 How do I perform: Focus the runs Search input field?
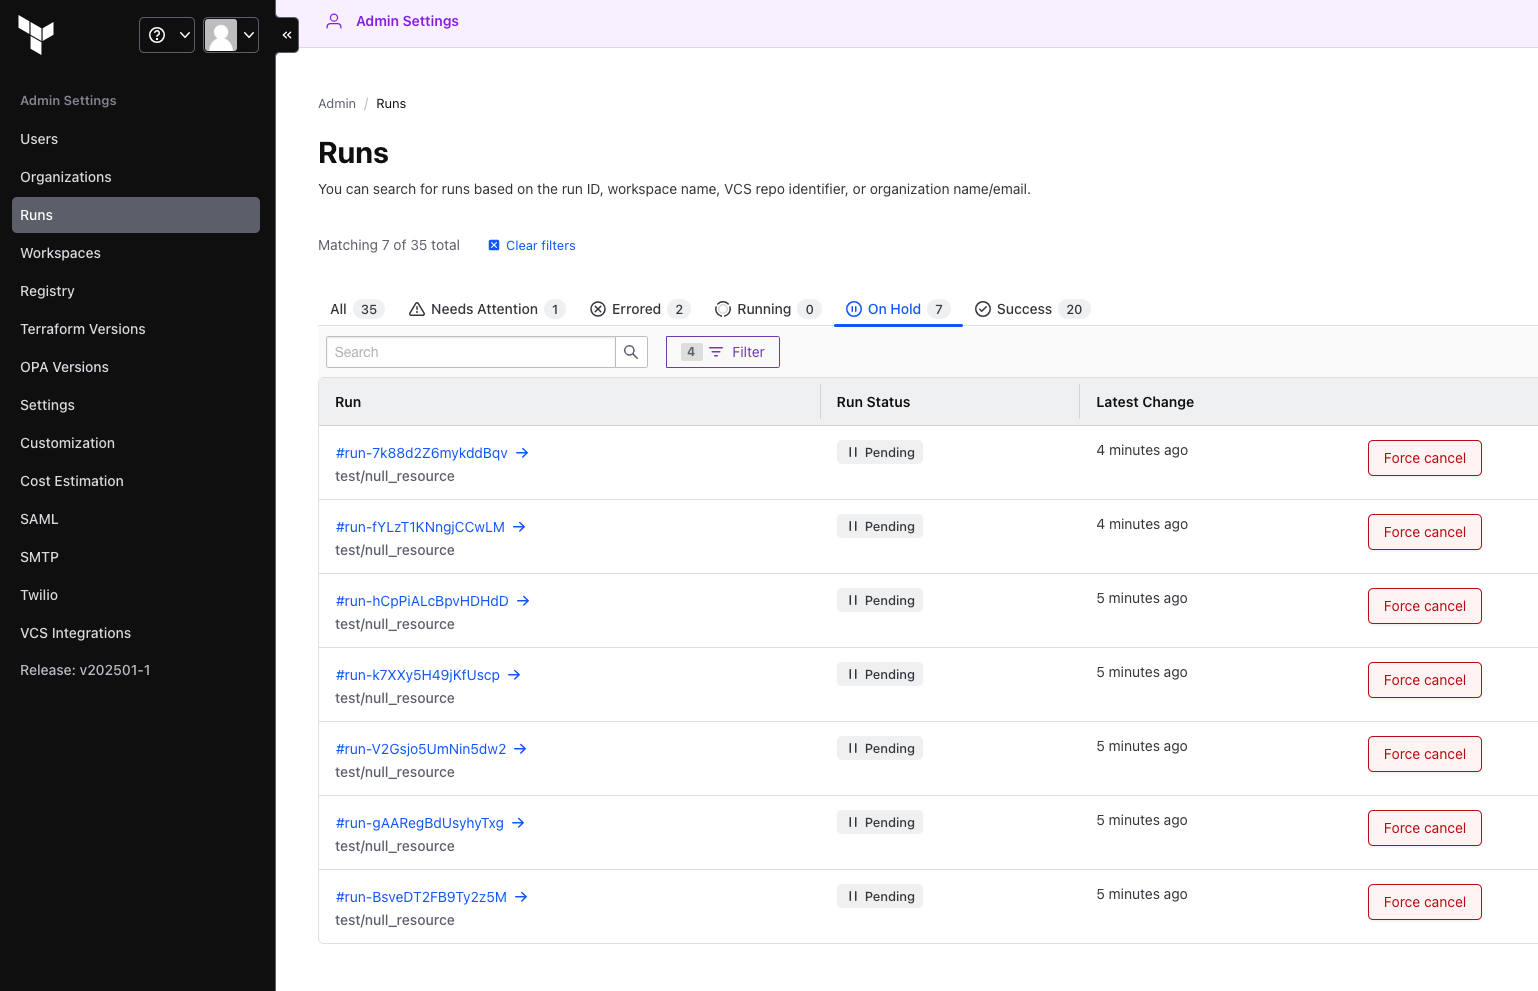tap(470, 352)
